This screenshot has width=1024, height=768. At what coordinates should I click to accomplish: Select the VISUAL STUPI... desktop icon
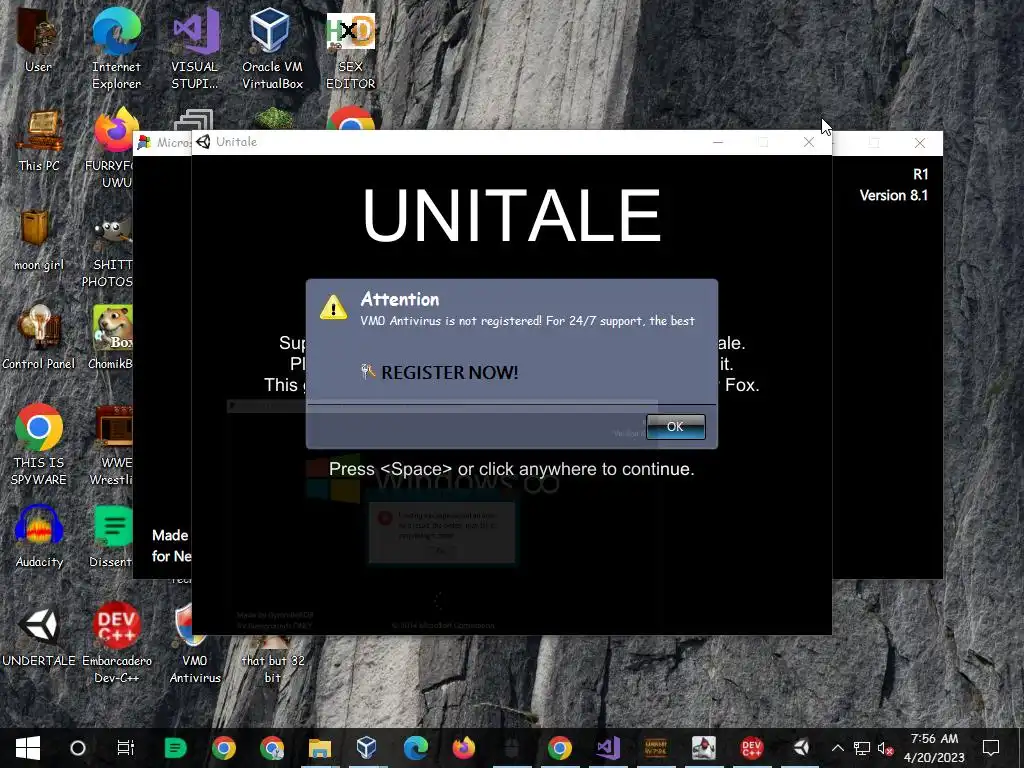(x=195, y=50)
